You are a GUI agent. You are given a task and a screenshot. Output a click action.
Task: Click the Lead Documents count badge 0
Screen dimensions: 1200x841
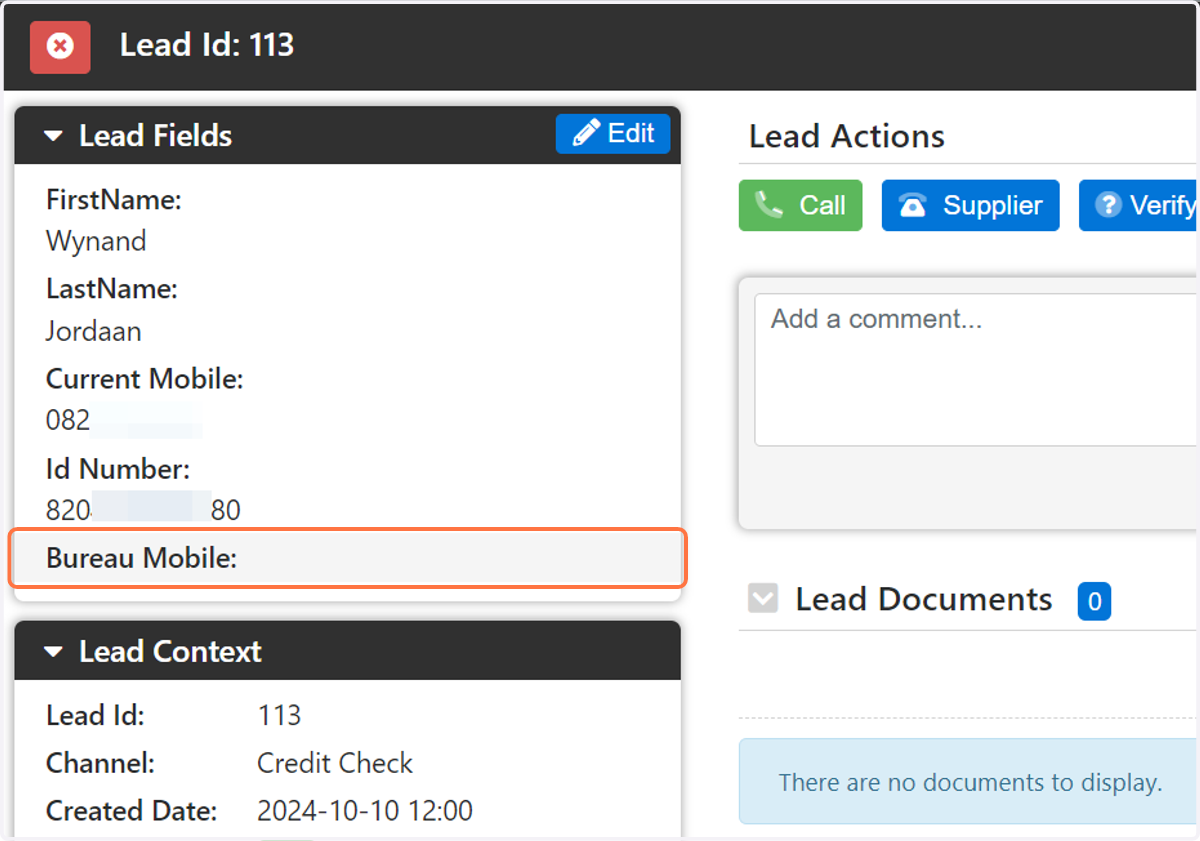click(x=1094, y=602)
